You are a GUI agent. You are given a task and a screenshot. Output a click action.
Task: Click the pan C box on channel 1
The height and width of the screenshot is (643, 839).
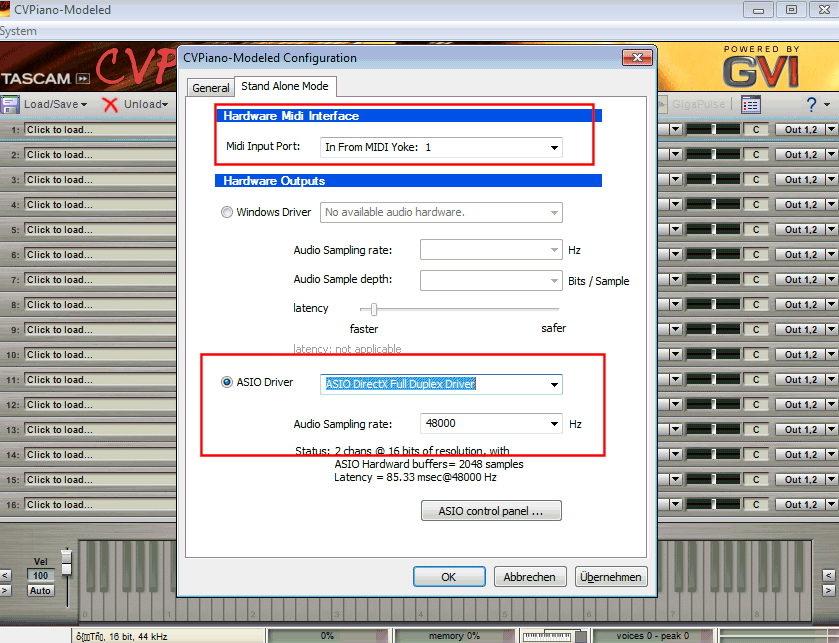click(756, 129)
